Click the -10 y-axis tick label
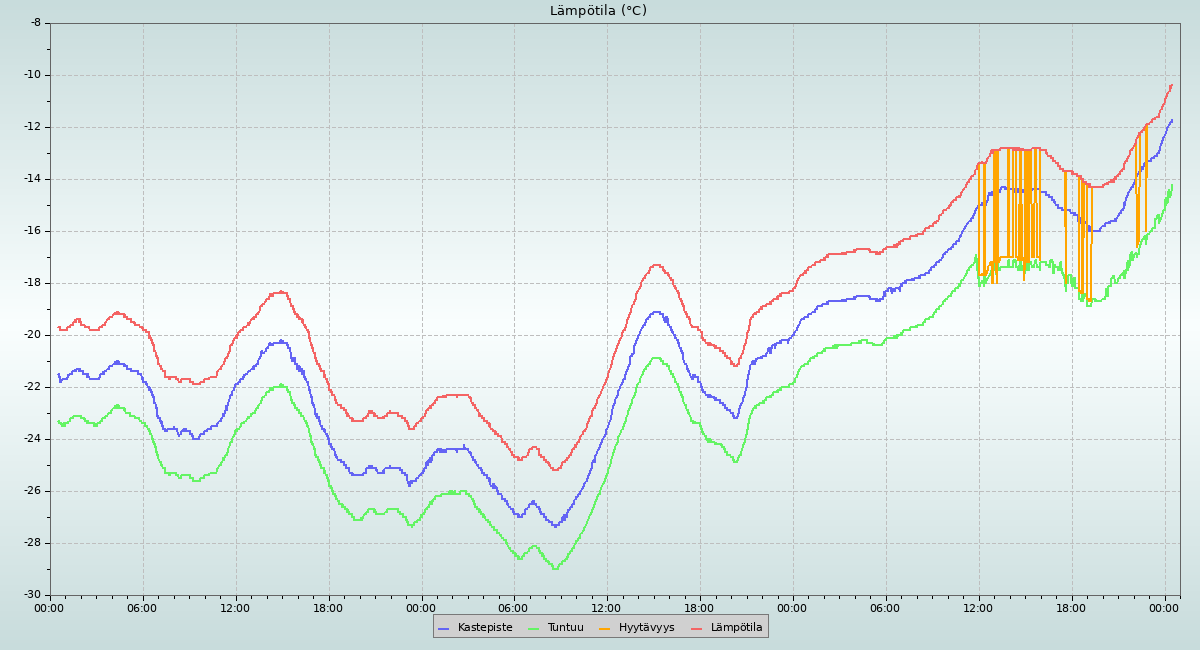 coord(32,75)
